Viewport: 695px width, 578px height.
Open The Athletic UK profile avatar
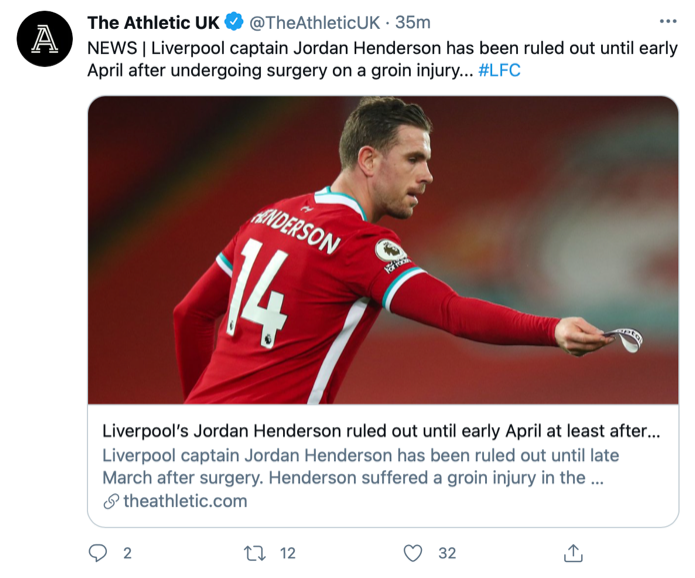pos(45,39)
